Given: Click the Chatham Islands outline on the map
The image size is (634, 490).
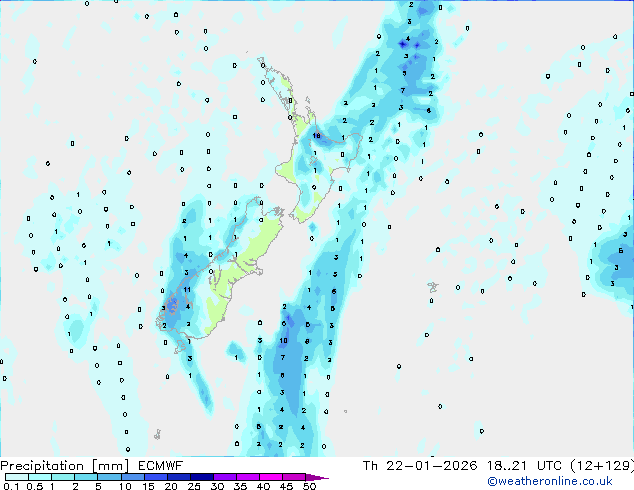Looking at the screenshot, I should click(433, 287).
